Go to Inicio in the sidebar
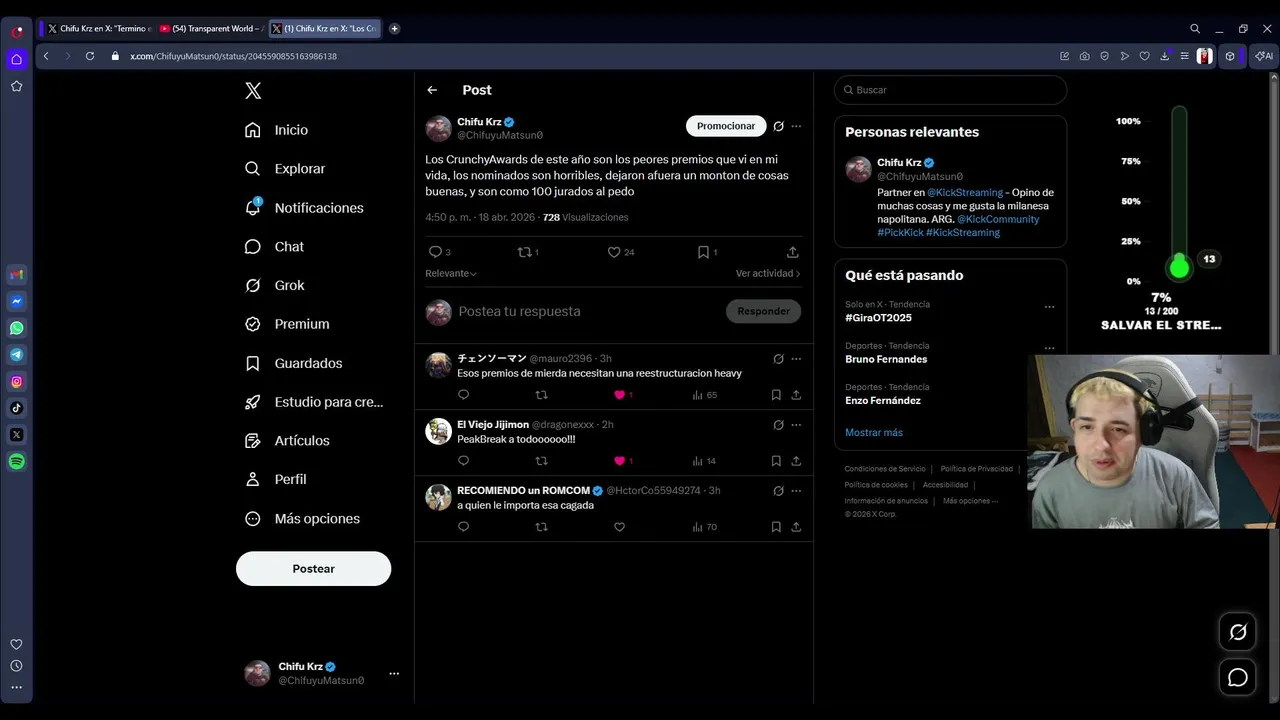The height and width of the screenshot is (720, 1280). coord(277,130)
